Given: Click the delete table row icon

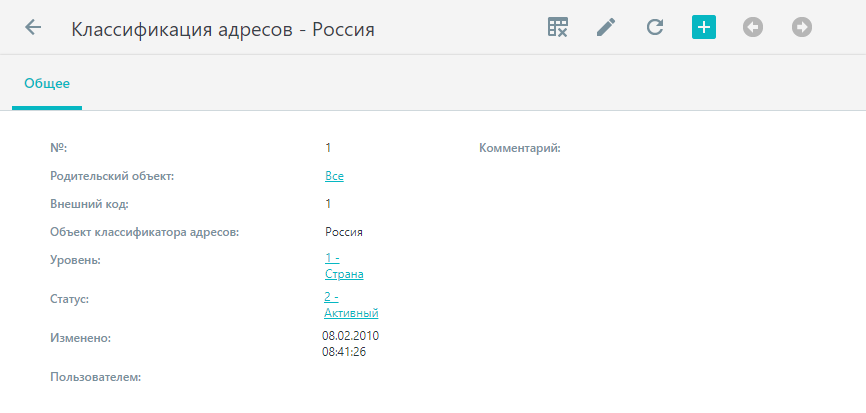Looking at the screenshot, I should point(557,27).
